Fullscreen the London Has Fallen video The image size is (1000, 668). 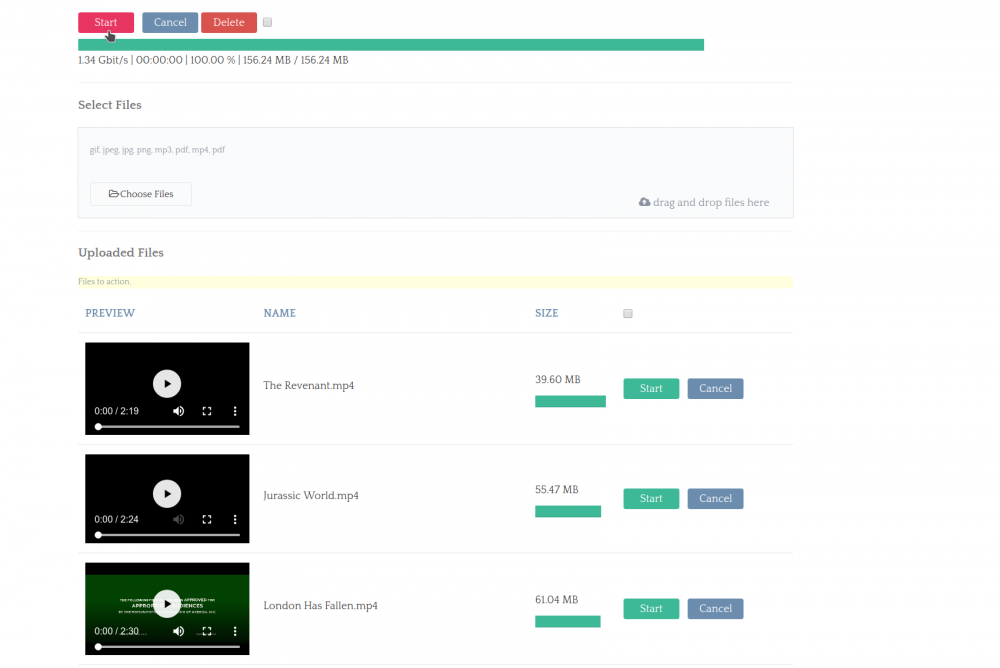click(x=207, y=632)
